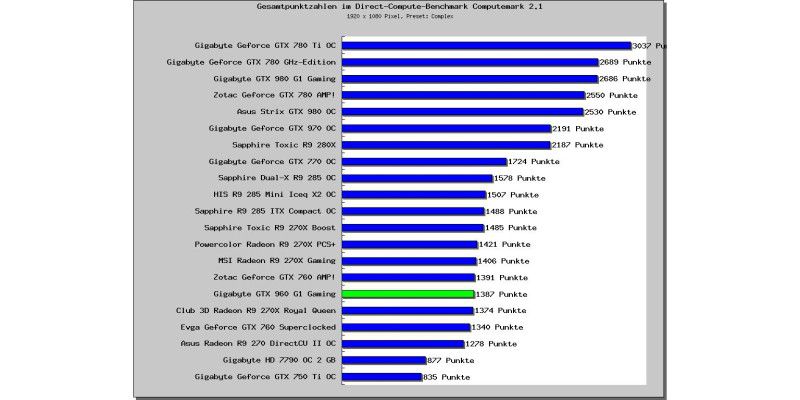This screenshot has width=800, height=400.
Task: Click the score '3037' beside the top bar
Action: [x=641, y=46]
